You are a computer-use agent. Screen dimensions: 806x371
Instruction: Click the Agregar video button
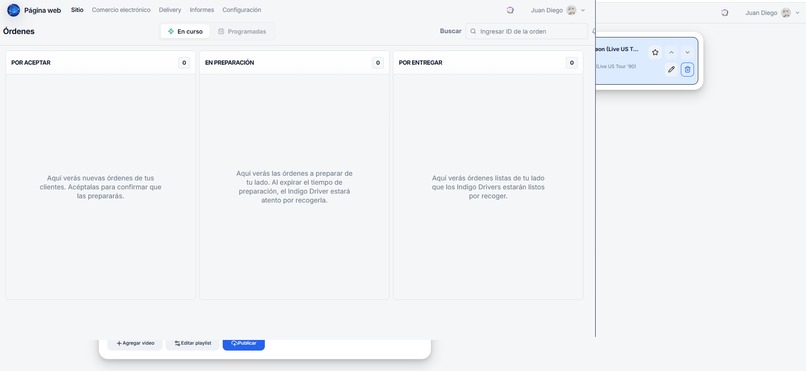135,343
